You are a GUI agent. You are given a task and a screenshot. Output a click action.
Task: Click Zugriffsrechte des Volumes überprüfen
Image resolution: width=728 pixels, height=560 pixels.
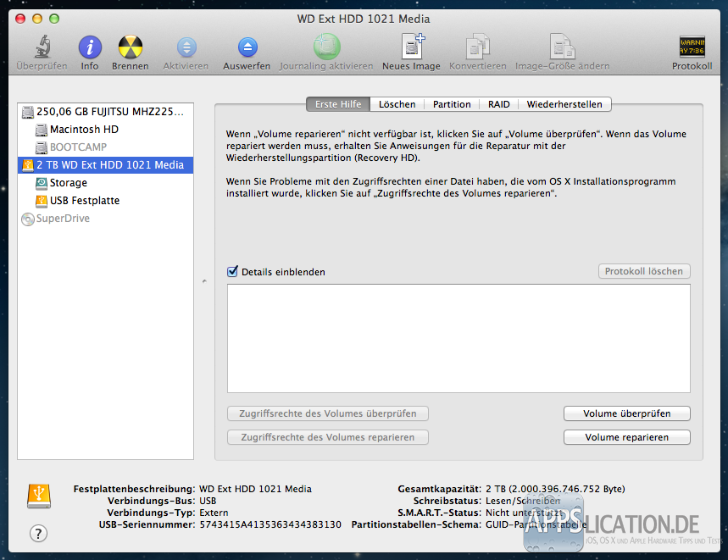pos(328,413)
